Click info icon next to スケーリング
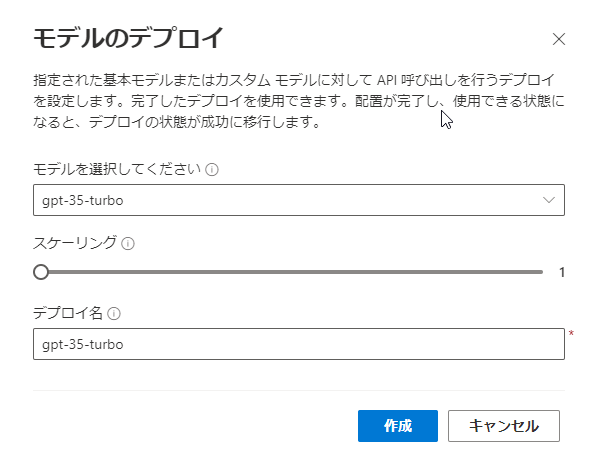Image resolution: width=596 pixels, height=463 pixels. pyautogui.click(x=128, y=243)
